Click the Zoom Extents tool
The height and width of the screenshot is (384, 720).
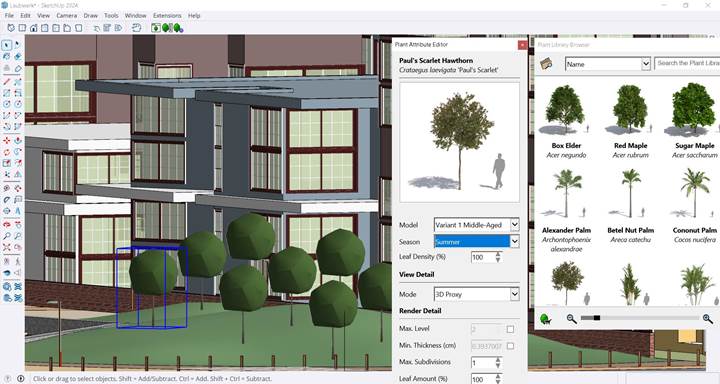[6, 247]
